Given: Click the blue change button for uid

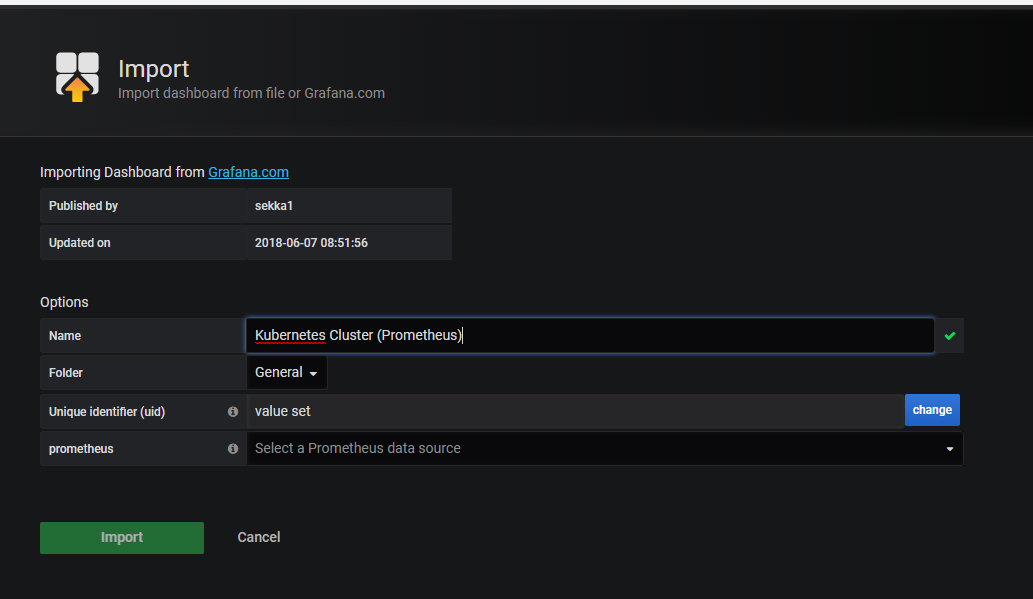Looking at the screenshot, I should [x=932, y=410].
